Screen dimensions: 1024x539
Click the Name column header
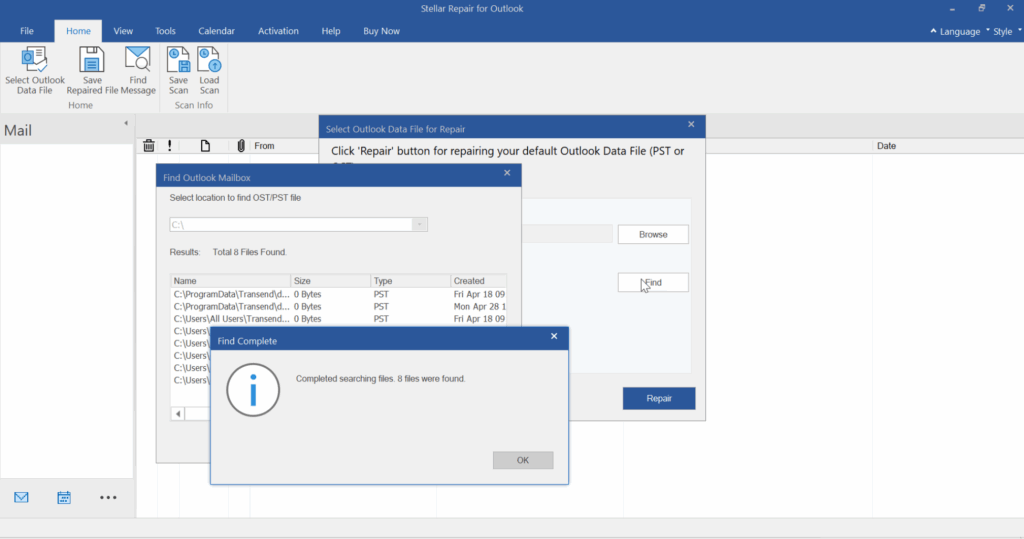[230, 281]
